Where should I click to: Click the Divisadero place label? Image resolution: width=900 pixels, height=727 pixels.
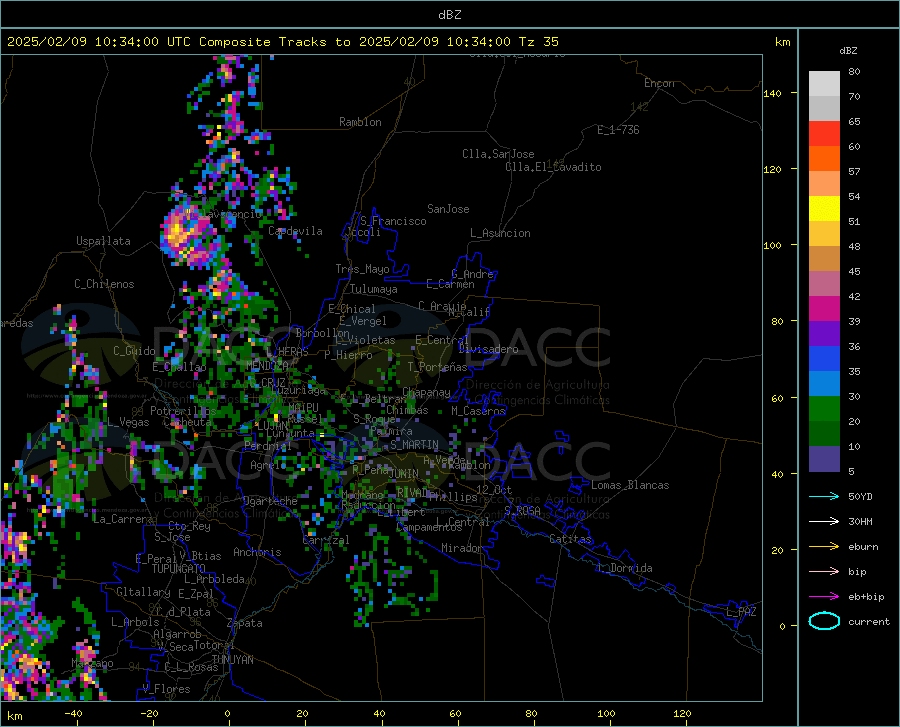coord(488,349)
